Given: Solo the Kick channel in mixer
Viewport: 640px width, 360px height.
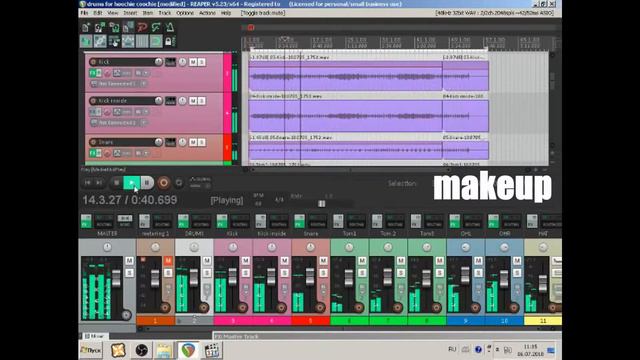Looking at the screenshot, I should point(246,273).
